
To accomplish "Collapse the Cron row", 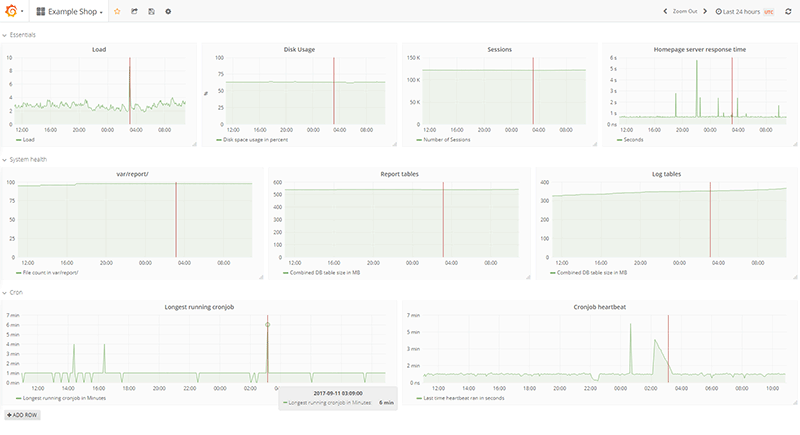I will click(x=14, y=292).
